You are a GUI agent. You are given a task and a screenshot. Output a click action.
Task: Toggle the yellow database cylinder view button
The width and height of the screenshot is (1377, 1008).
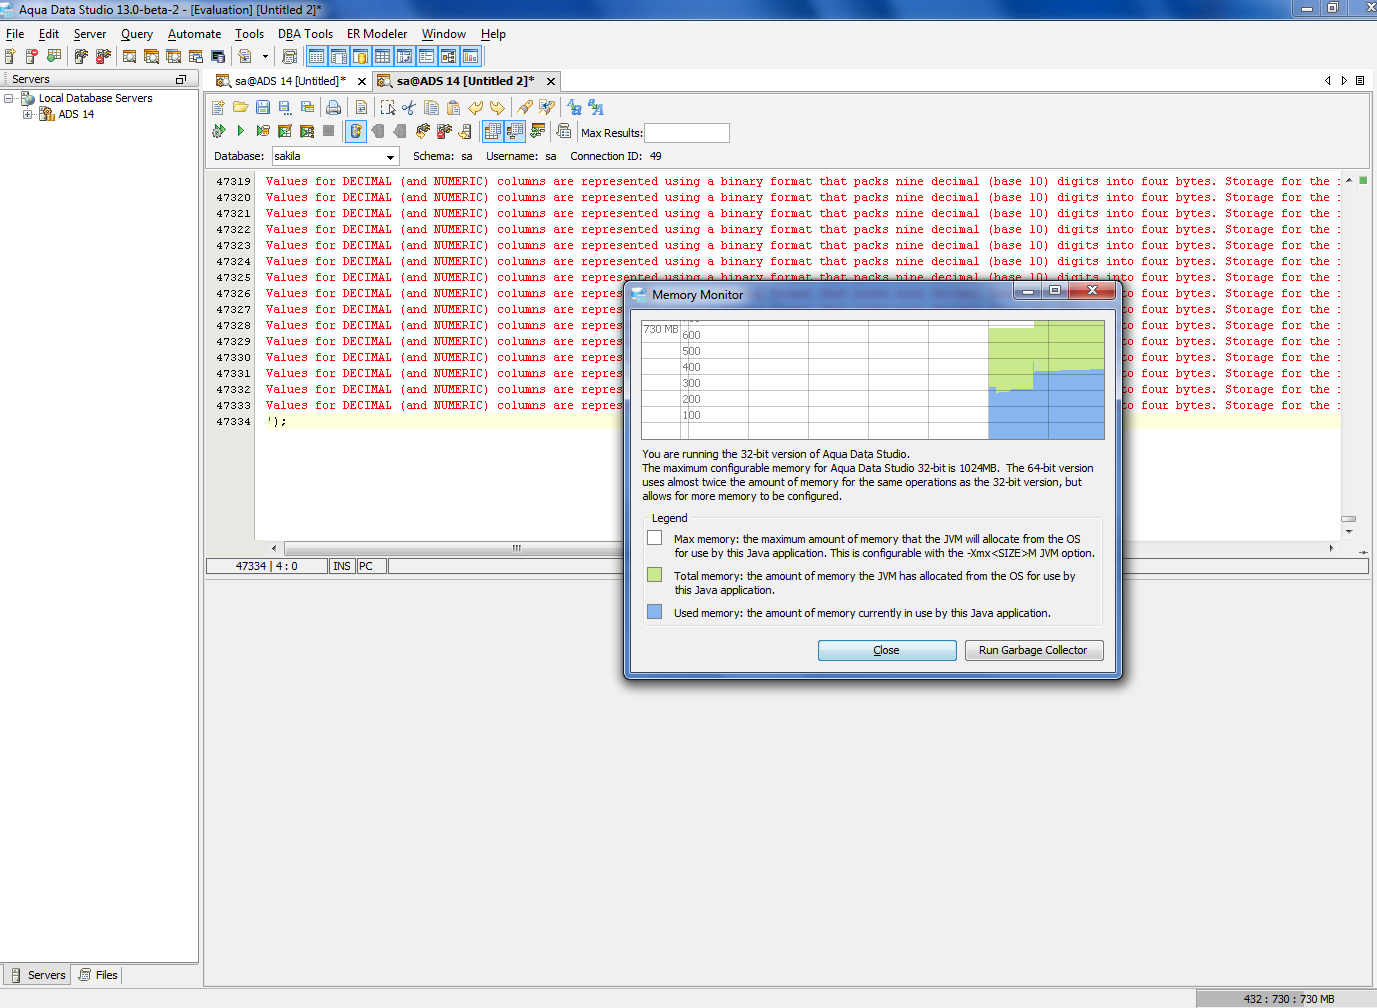[x=360, y=57]
